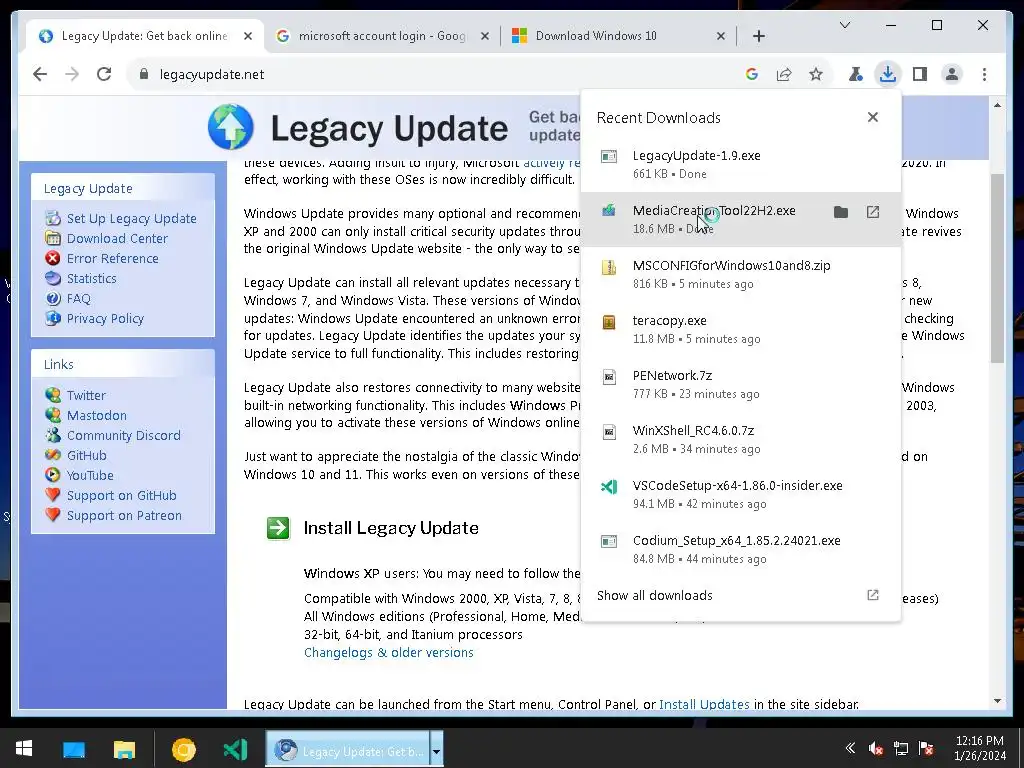The width and height of the screenshot is (1024, 768).
Task: Click the Show all downloads external icon
Action: coord(872,595)
